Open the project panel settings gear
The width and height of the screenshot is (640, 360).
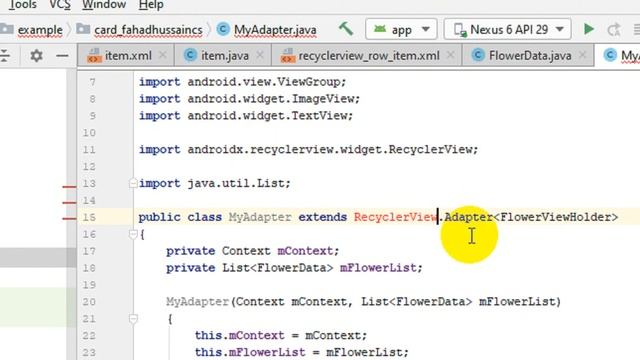click(36, 56)
